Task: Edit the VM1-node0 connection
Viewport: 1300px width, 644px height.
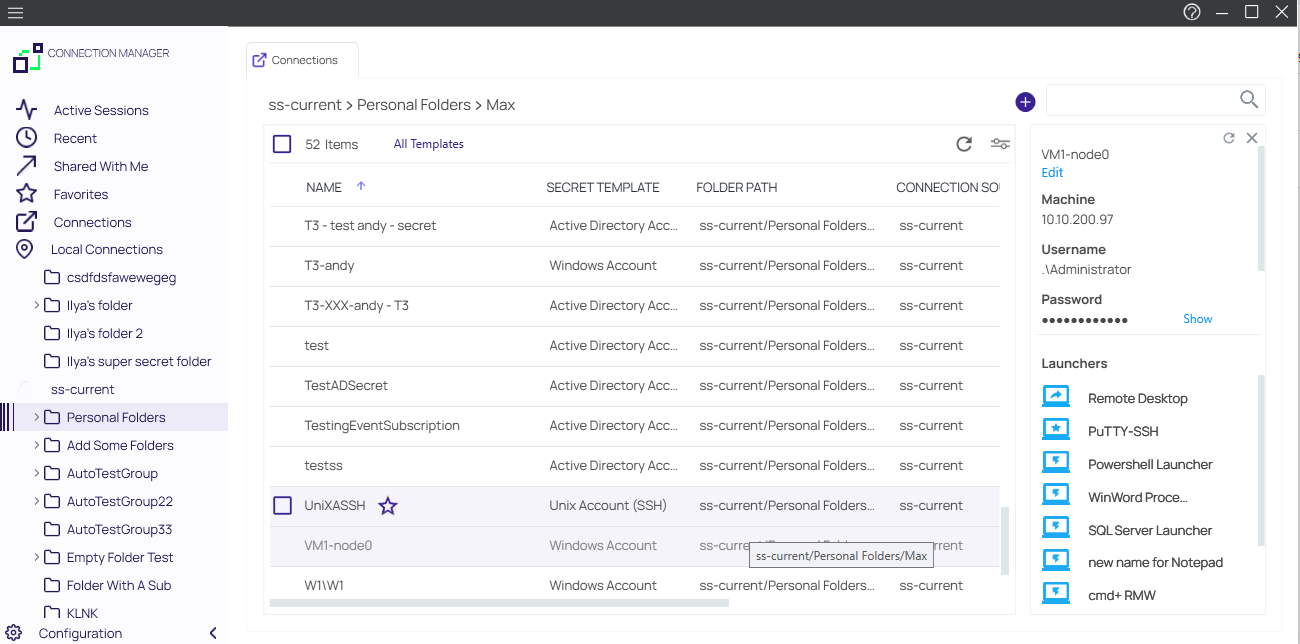Action: 1052,172
